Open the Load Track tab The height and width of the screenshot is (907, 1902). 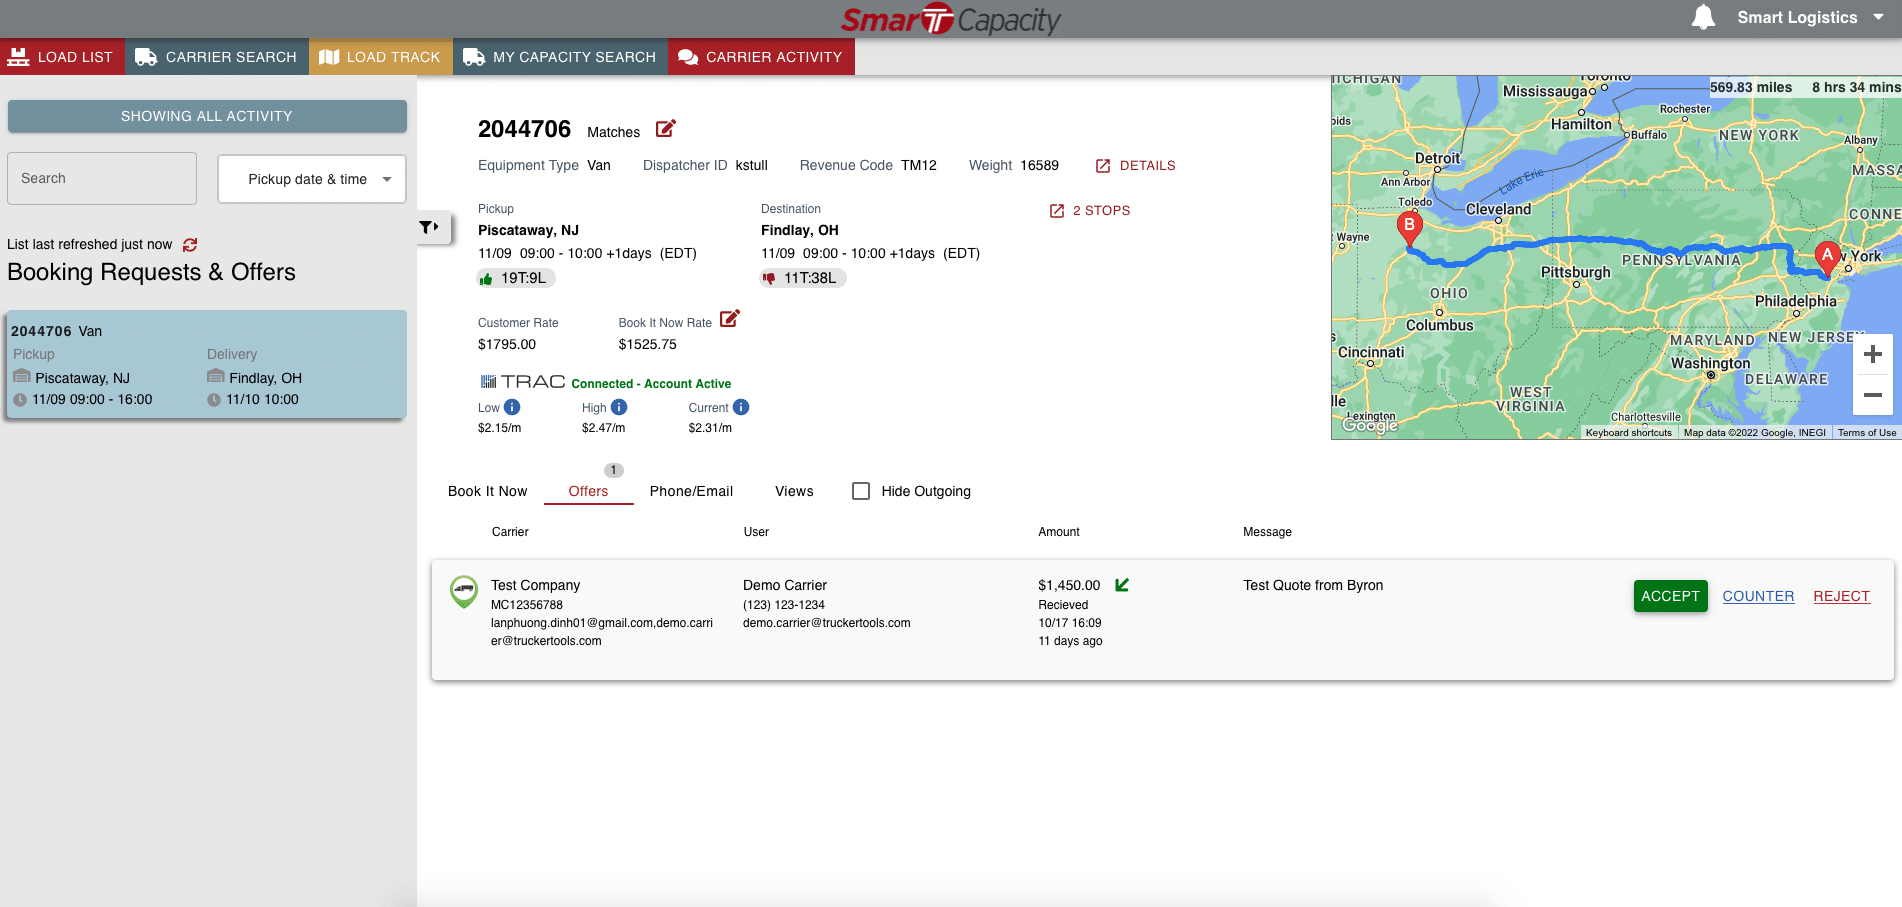pos(380,57)
